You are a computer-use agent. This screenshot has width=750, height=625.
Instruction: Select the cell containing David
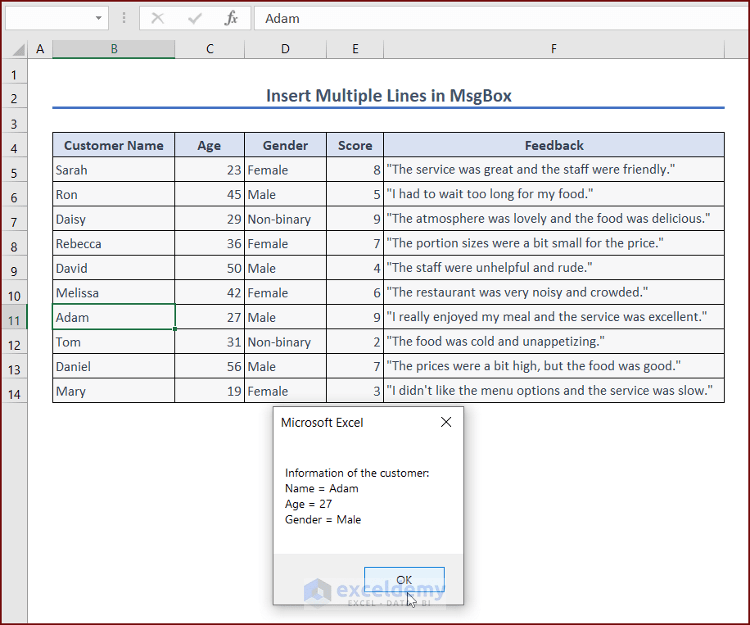[114, 268]
